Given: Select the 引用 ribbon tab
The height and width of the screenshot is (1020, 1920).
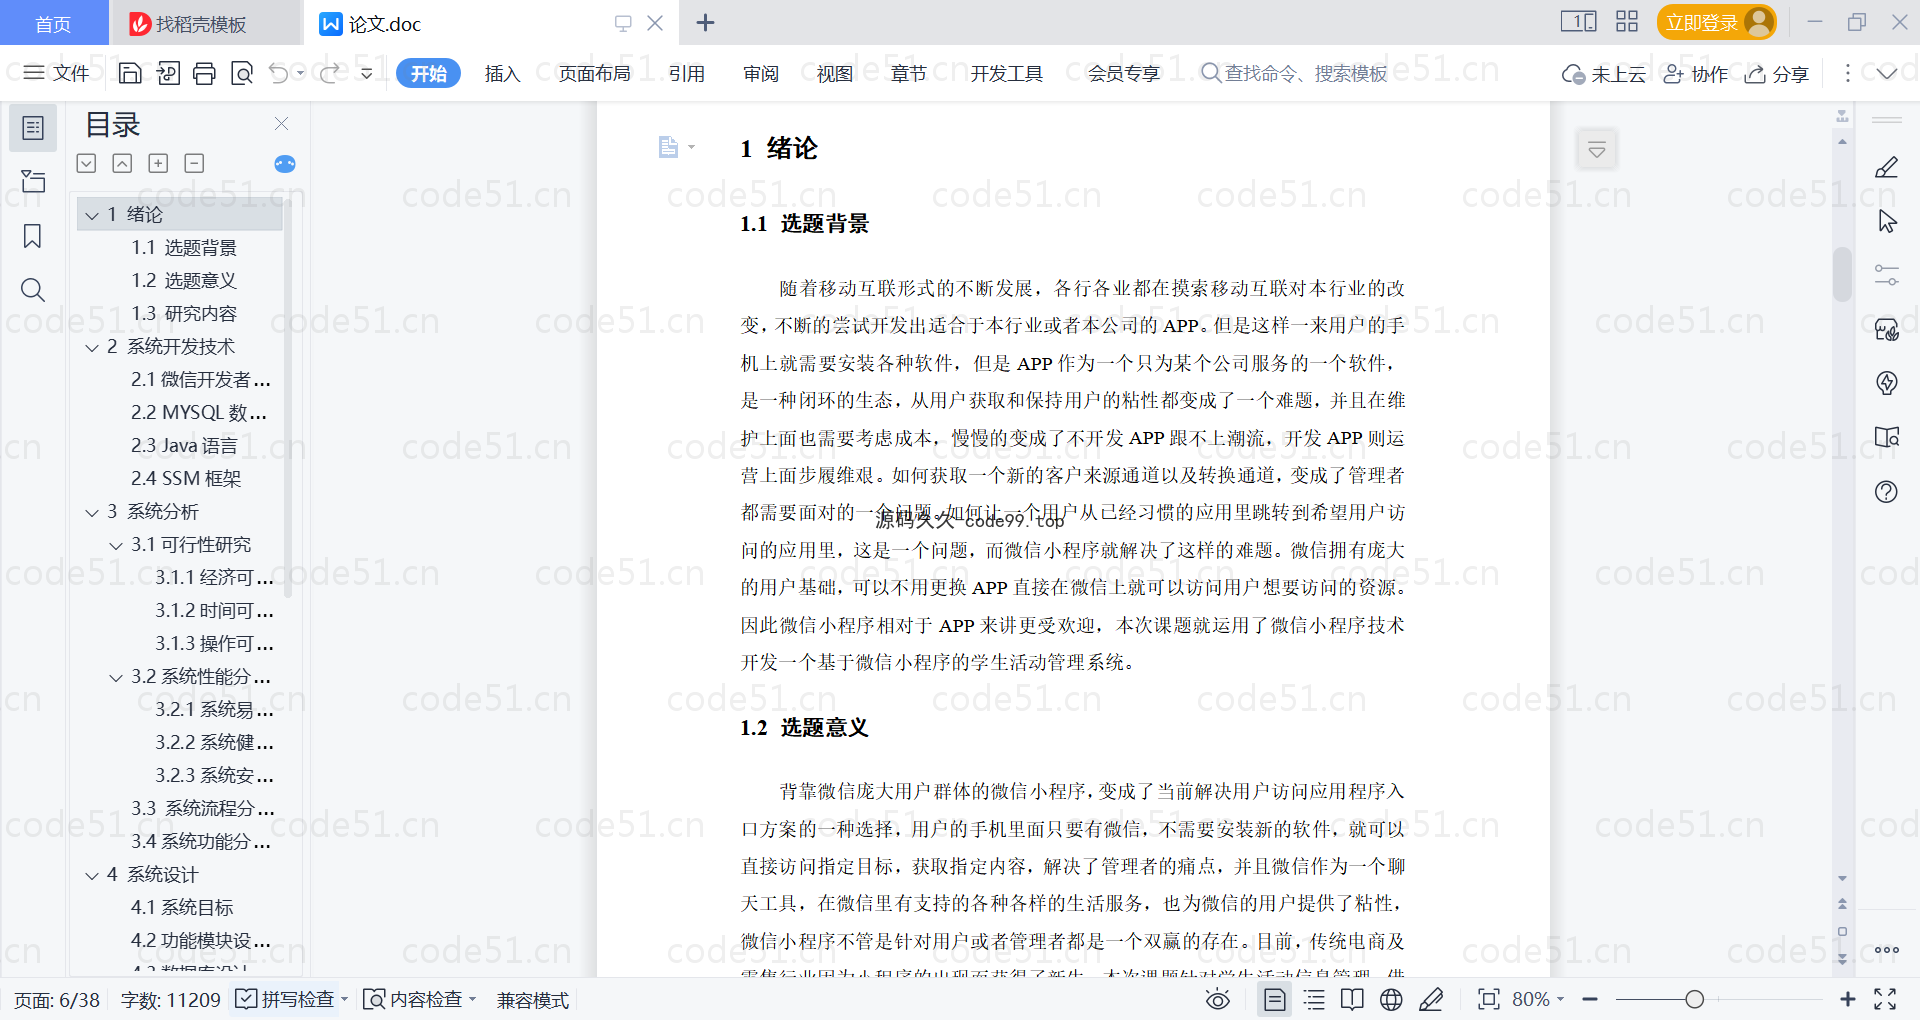Looking at the screenshot, I should tap(687, 73).
